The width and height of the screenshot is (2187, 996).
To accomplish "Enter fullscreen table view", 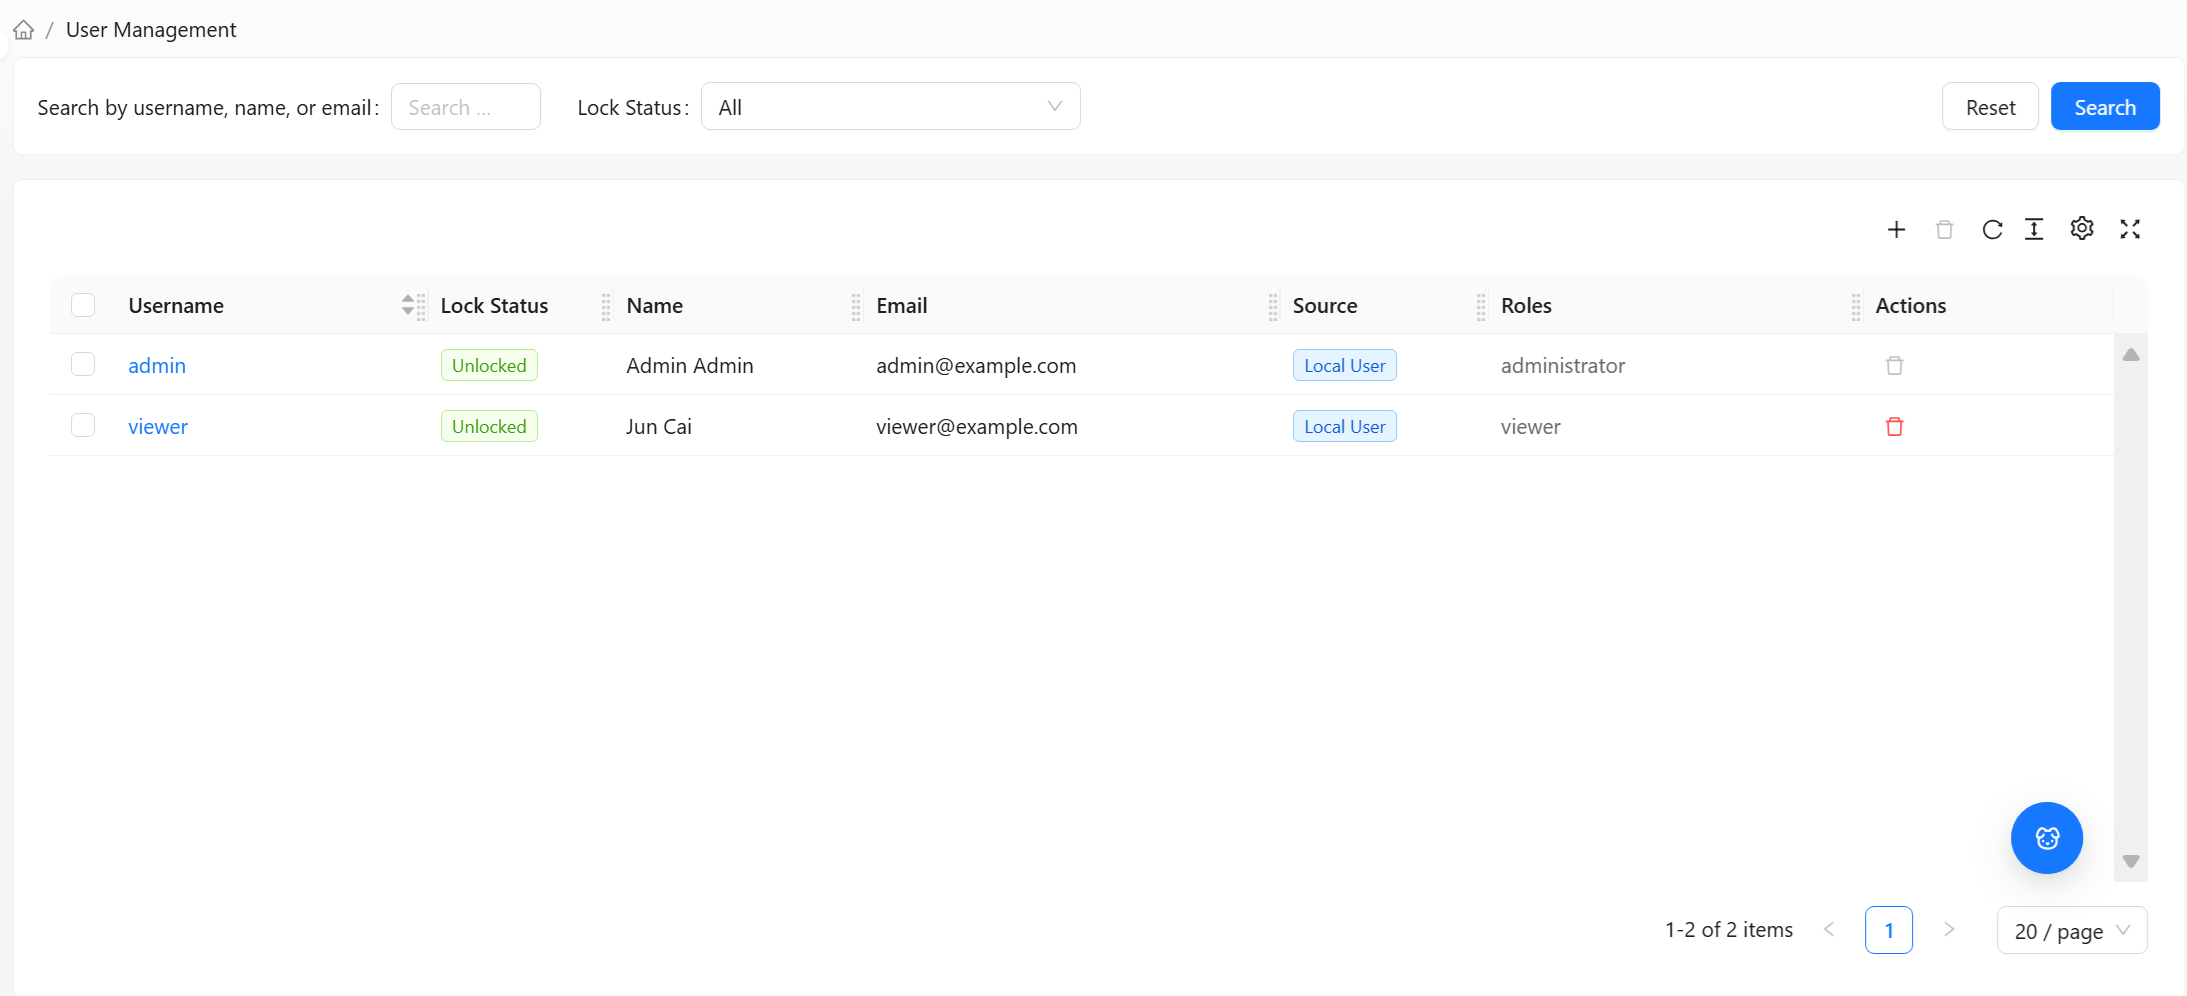I will (2130, 229).
